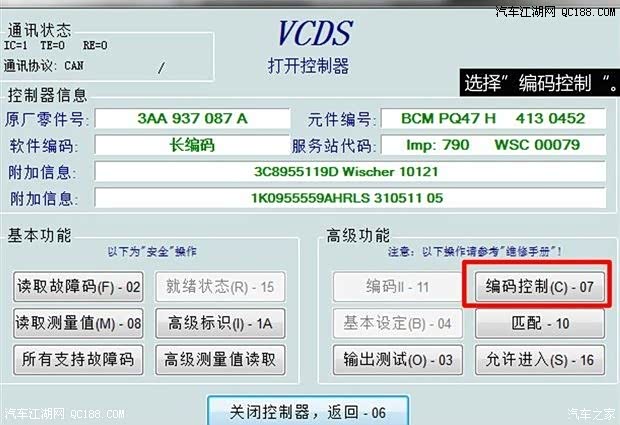Start 输出测试(O) - 03
This screenshot has height=425, width=620.
pos(398,360)
